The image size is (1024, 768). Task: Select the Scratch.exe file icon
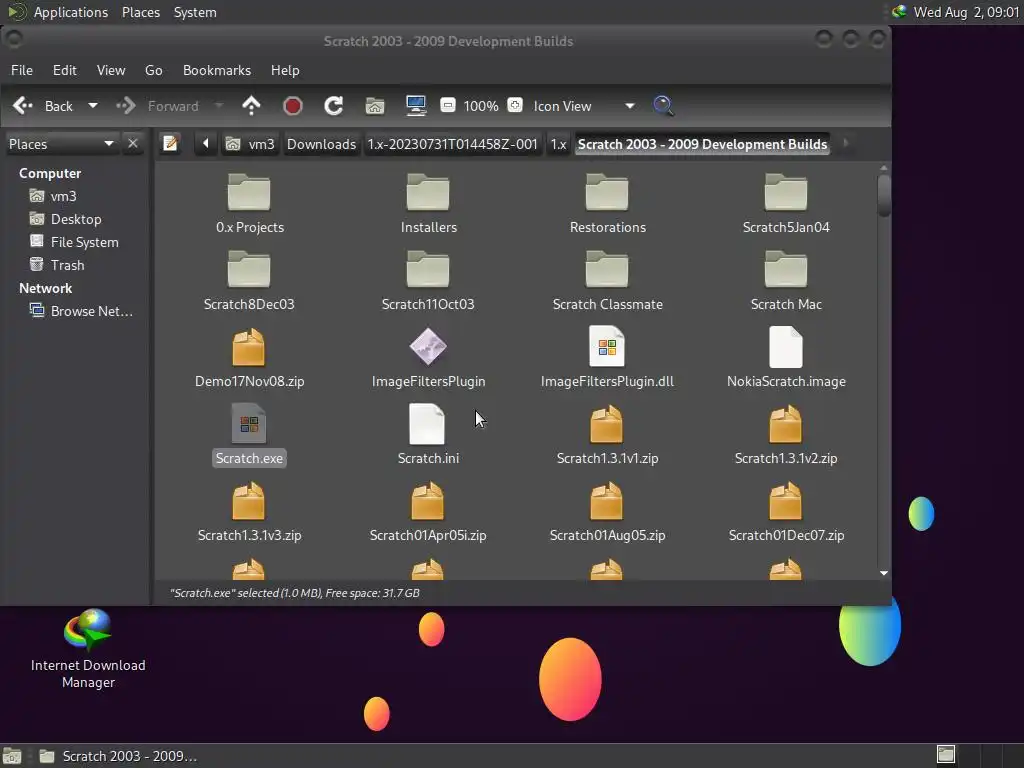tap(249, 424)
